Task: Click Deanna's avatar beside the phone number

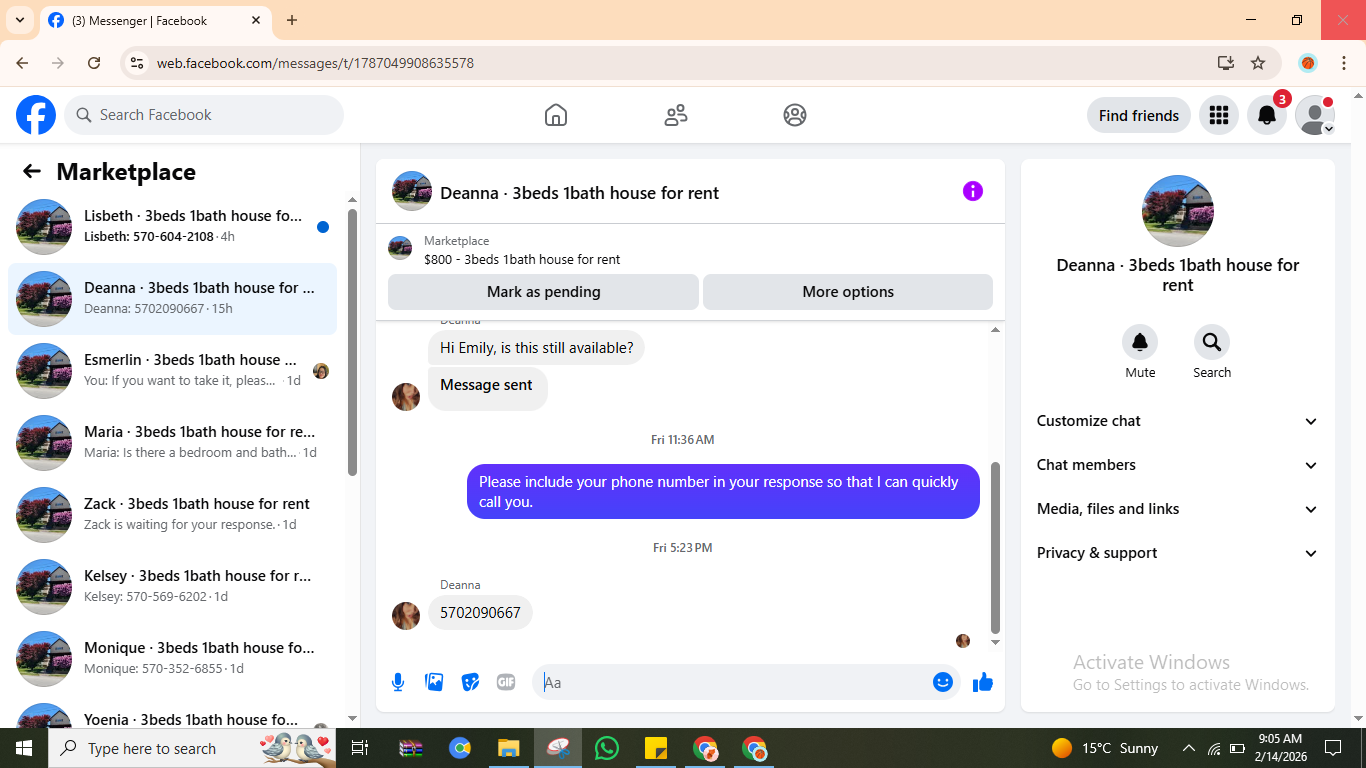Action: pyautogui.click(x=406, y=616)
